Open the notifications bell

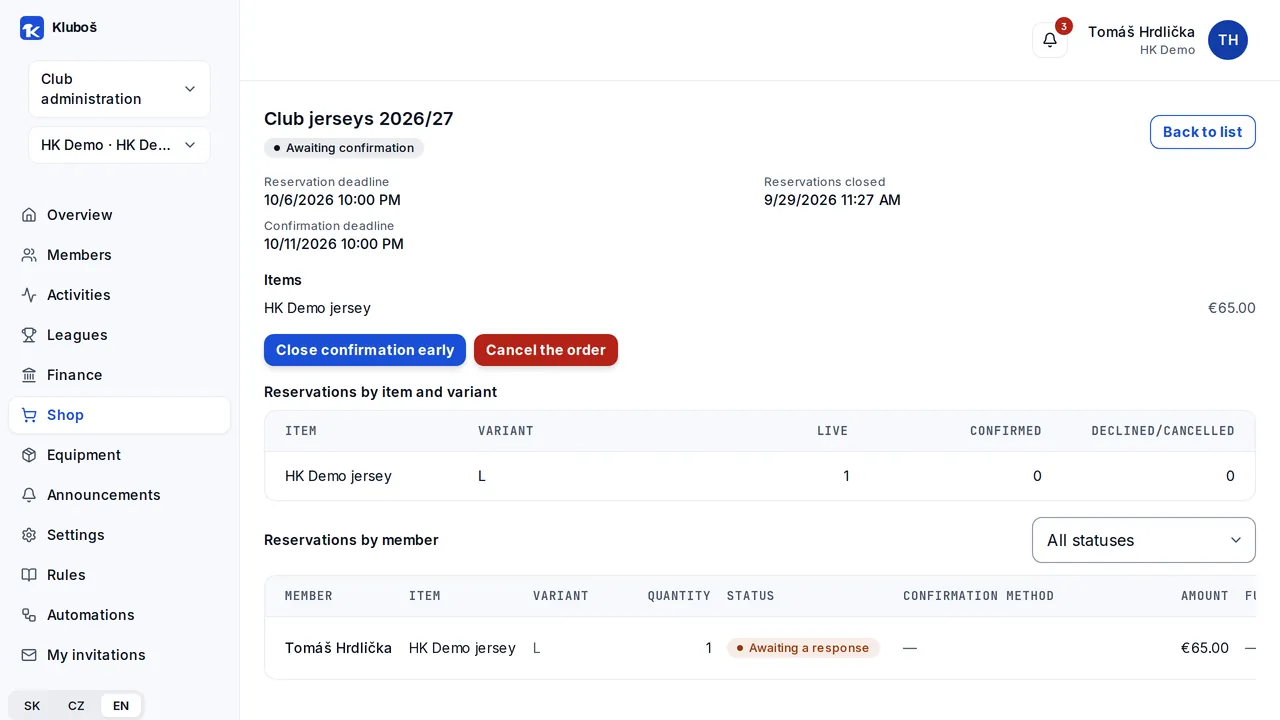[1050, 40]
